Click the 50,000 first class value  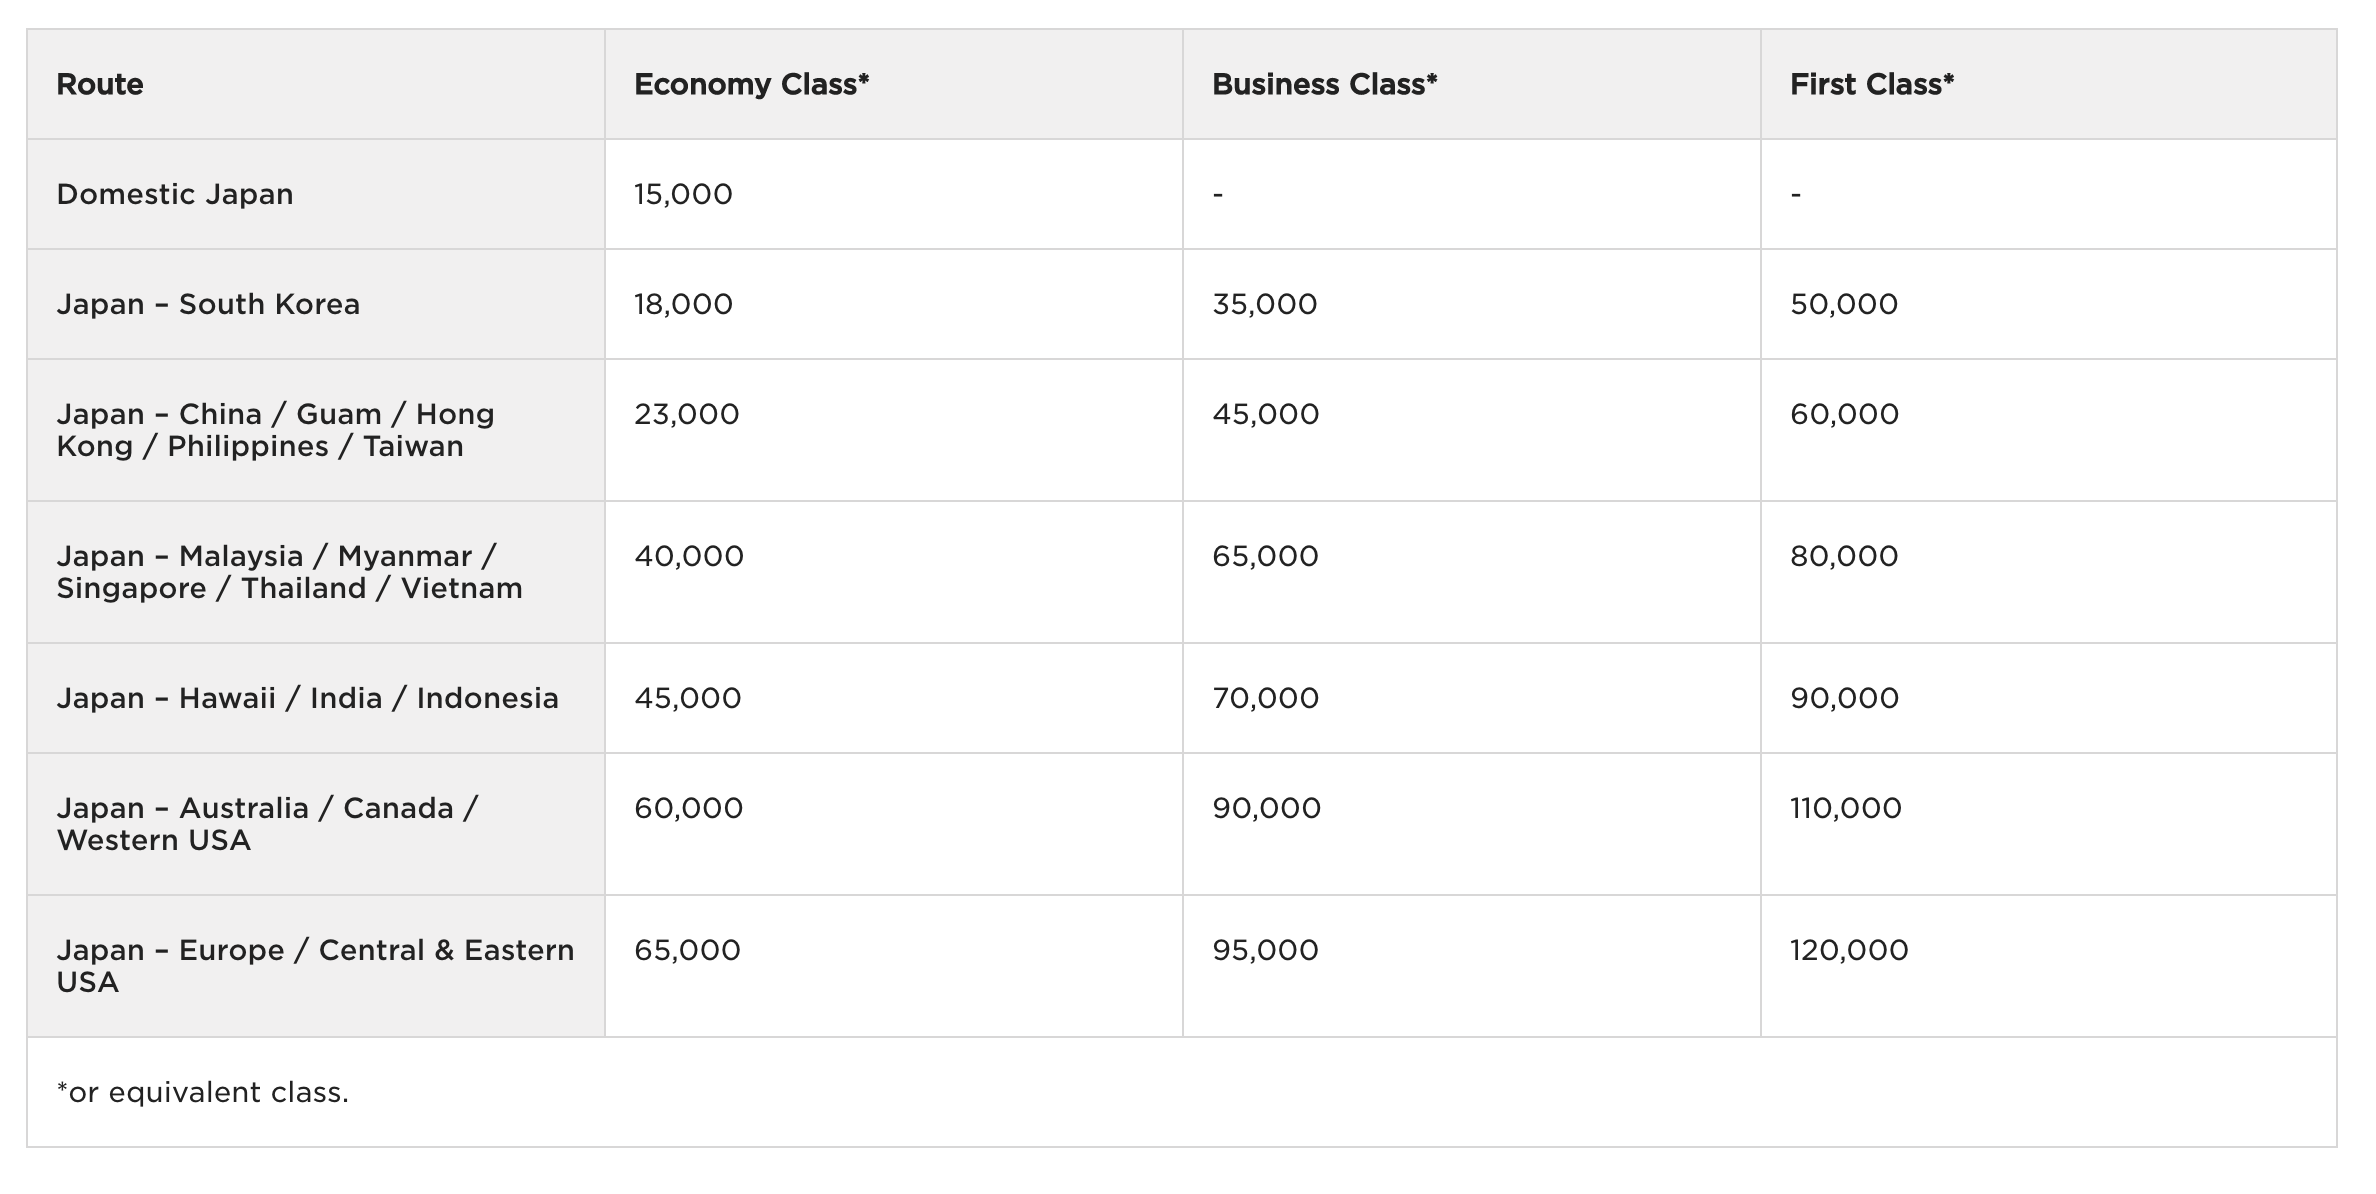point(1844,304)
